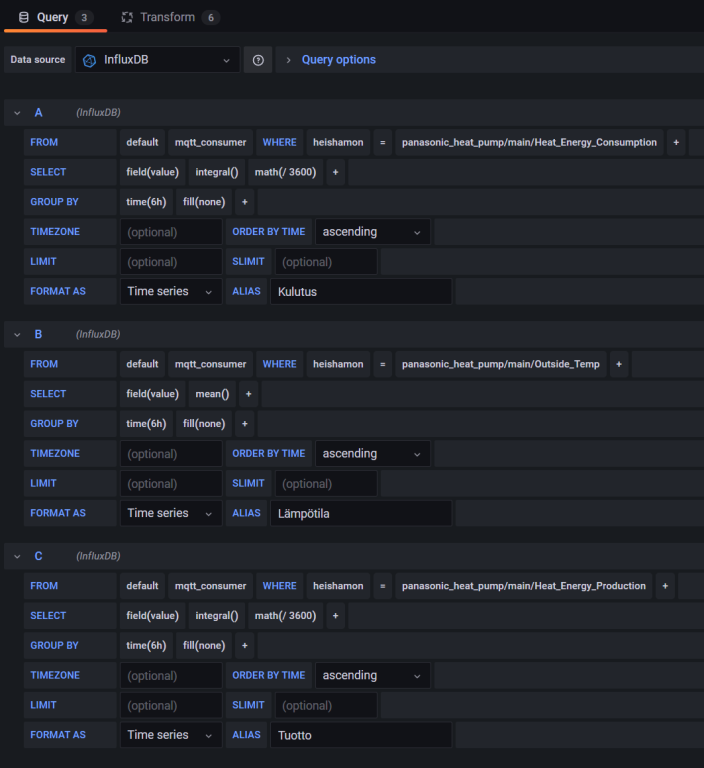Viewport: 704px width, 768px height.
Task: Collapse query A row
Action: 17,113
